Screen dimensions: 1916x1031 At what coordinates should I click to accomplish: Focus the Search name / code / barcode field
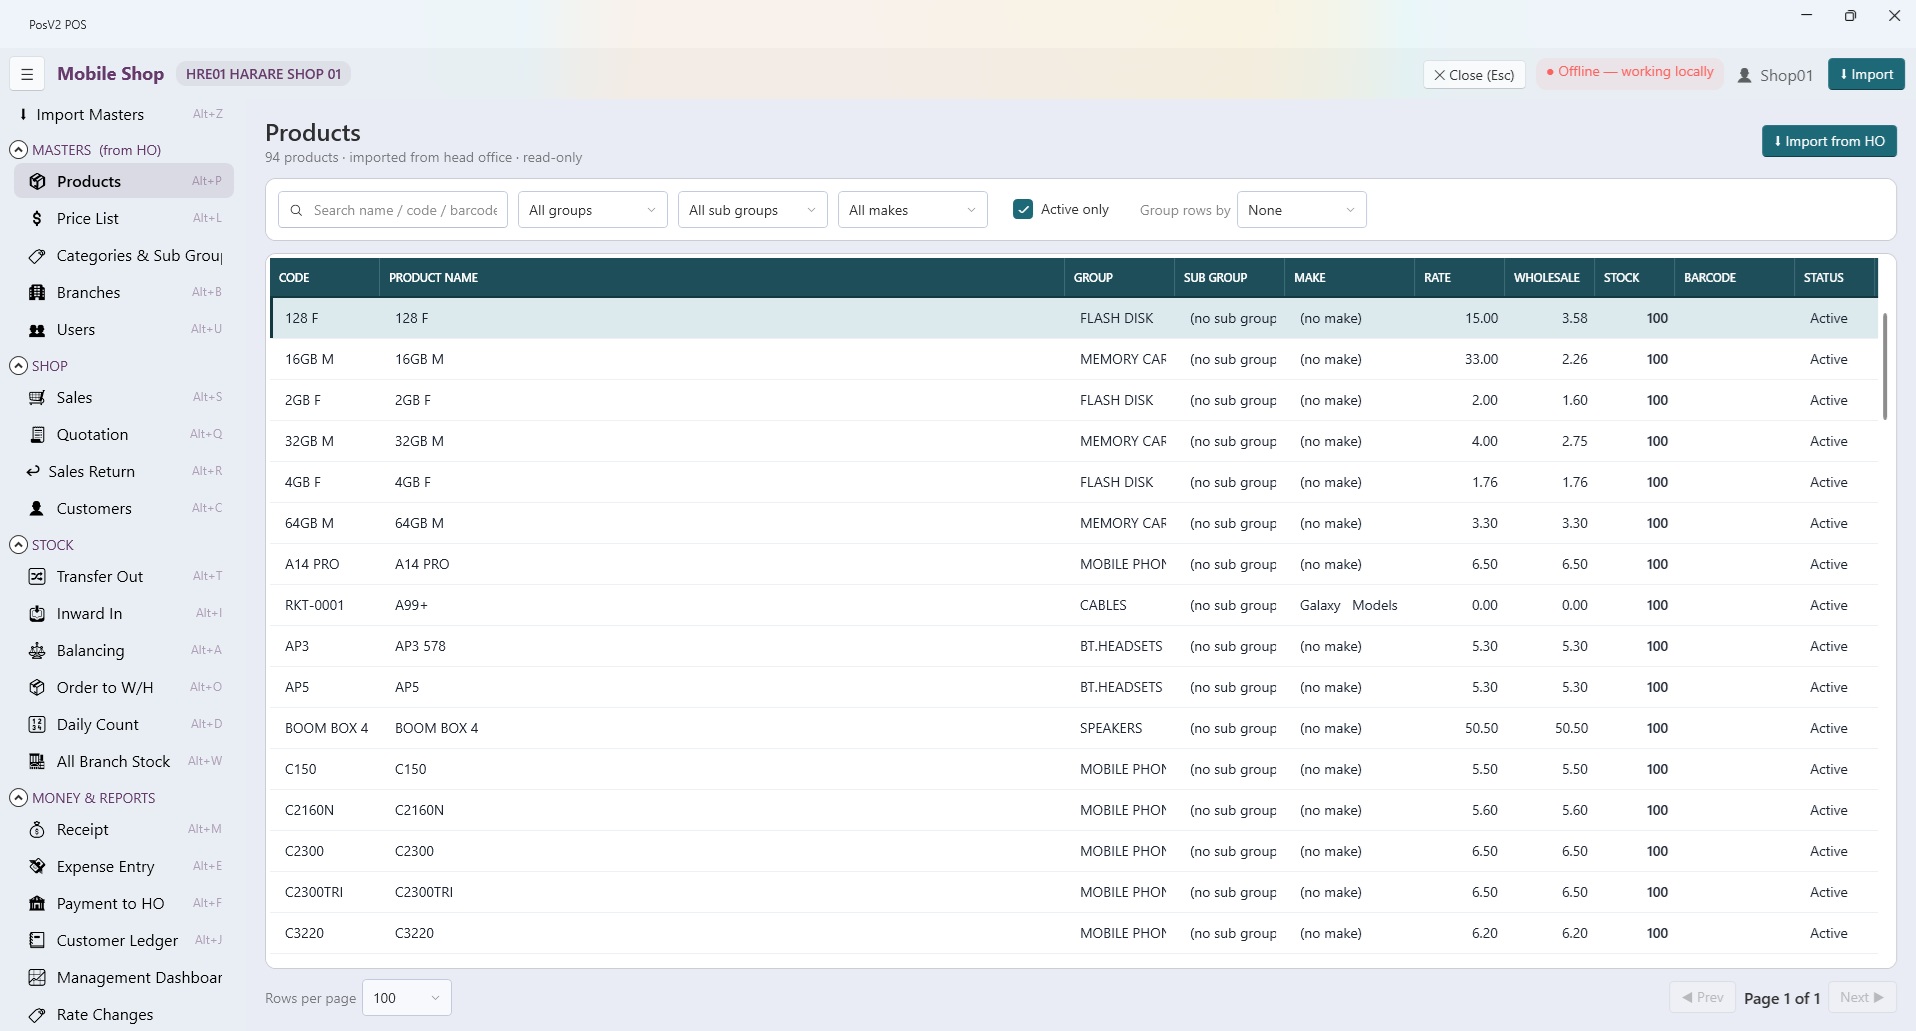393,210
